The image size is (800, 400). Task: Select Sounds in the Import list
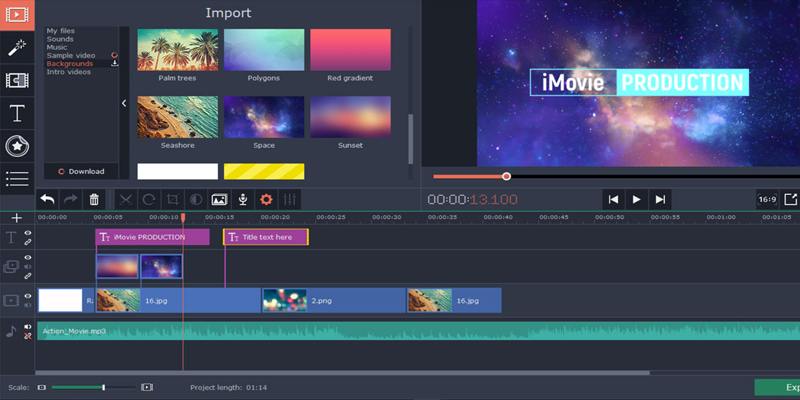(x=60, y=39)
